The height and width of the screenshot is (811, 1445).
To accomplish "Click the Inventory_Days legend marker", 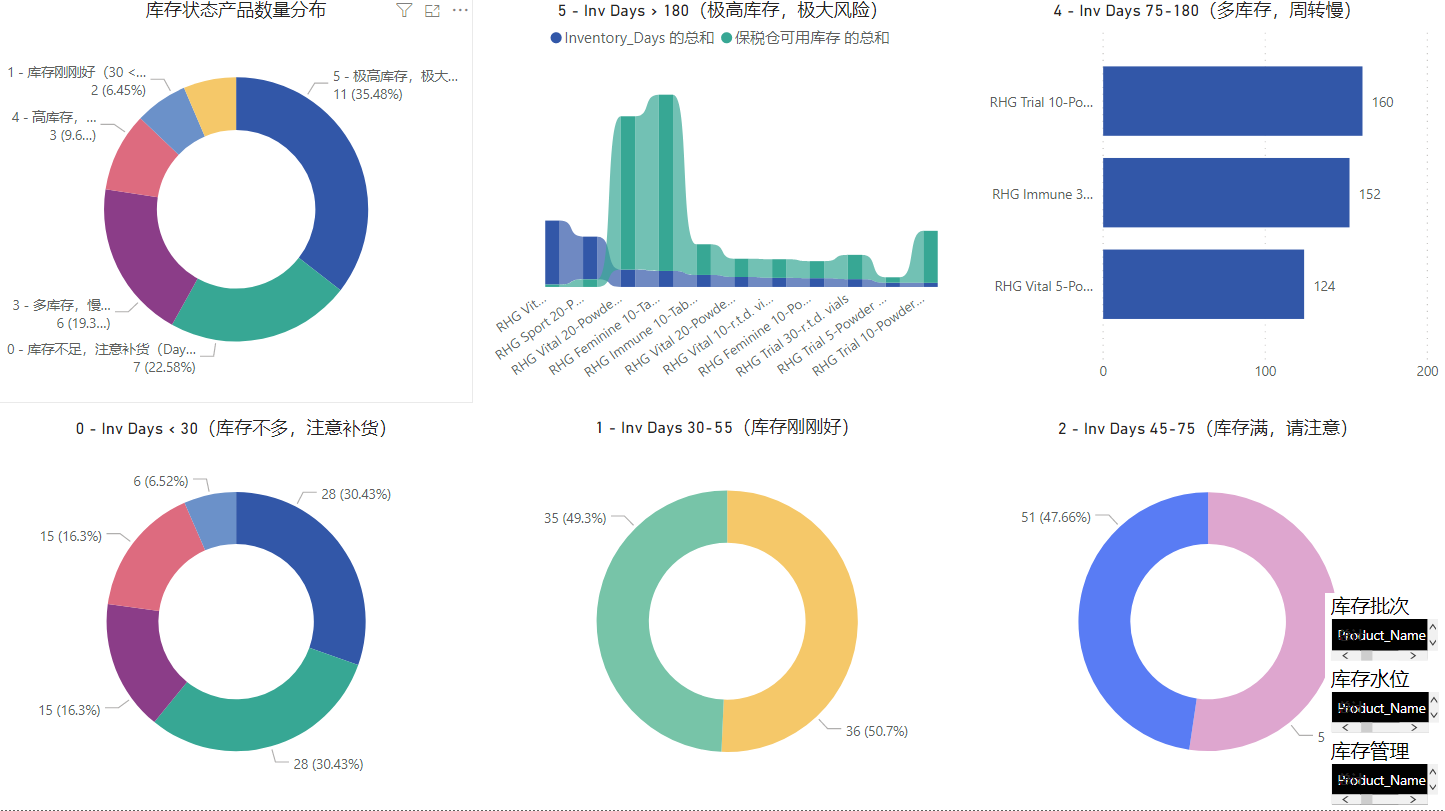I will point(556,38).
